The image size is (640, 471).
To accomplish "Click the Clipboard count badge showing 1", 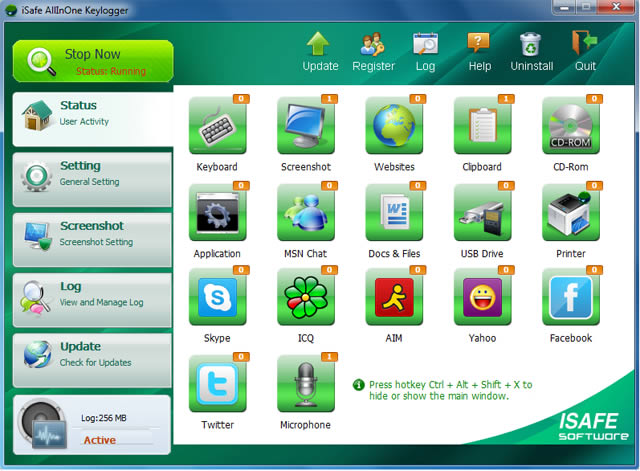I will [506, 99].
